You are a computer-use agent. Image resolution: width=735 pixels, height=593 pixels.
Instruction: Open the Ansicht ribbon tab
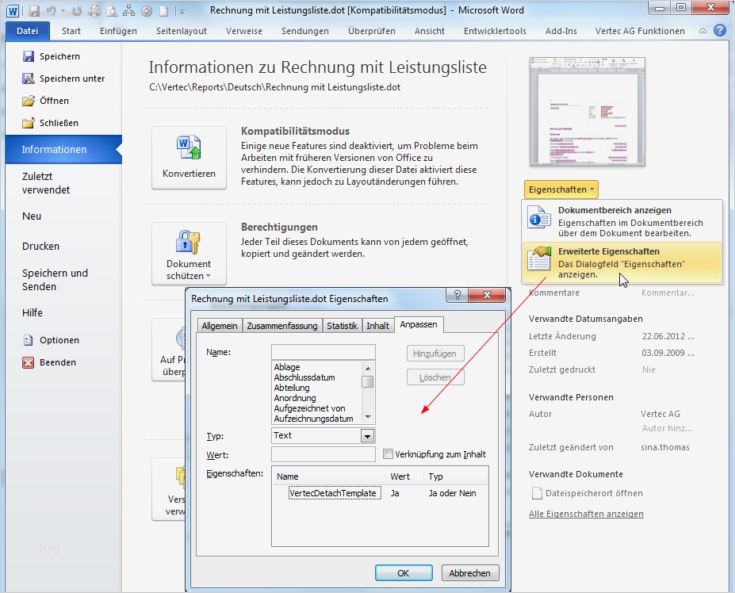[x=429, y=31]
